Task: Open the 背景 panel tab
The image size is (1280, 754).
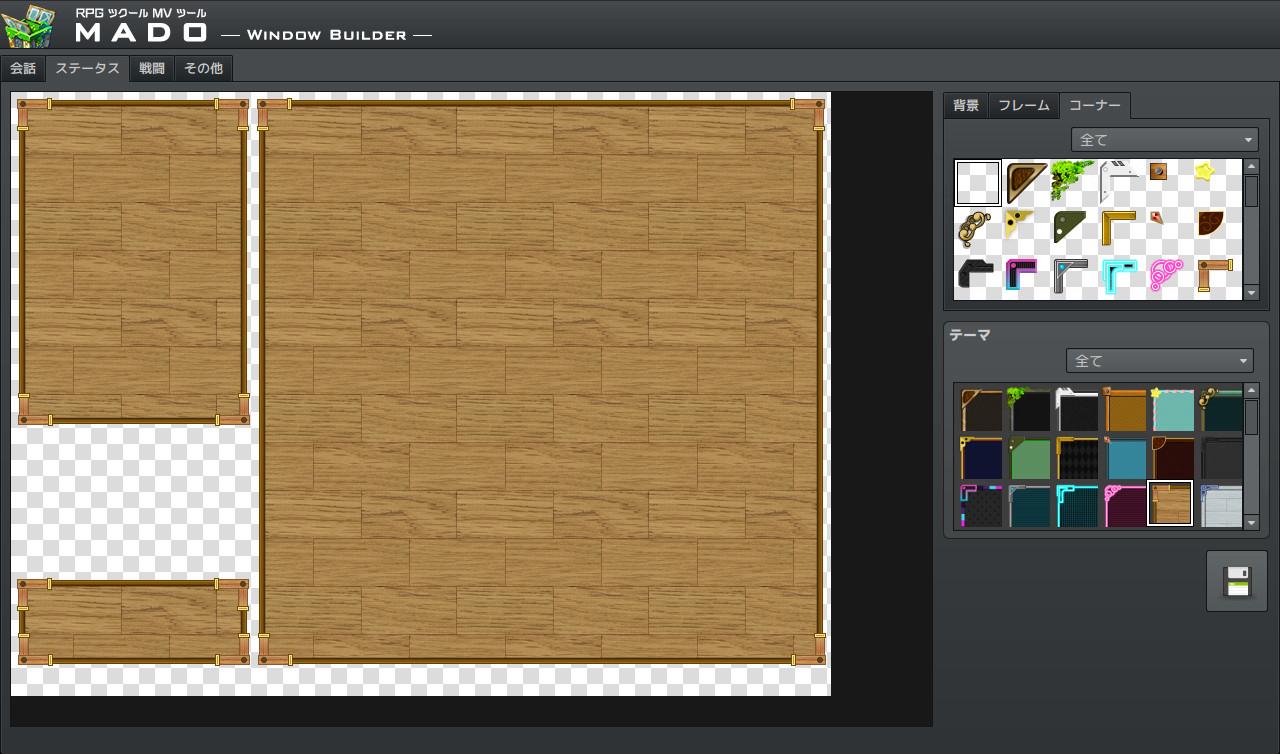Action: click(x=965, y=105)
